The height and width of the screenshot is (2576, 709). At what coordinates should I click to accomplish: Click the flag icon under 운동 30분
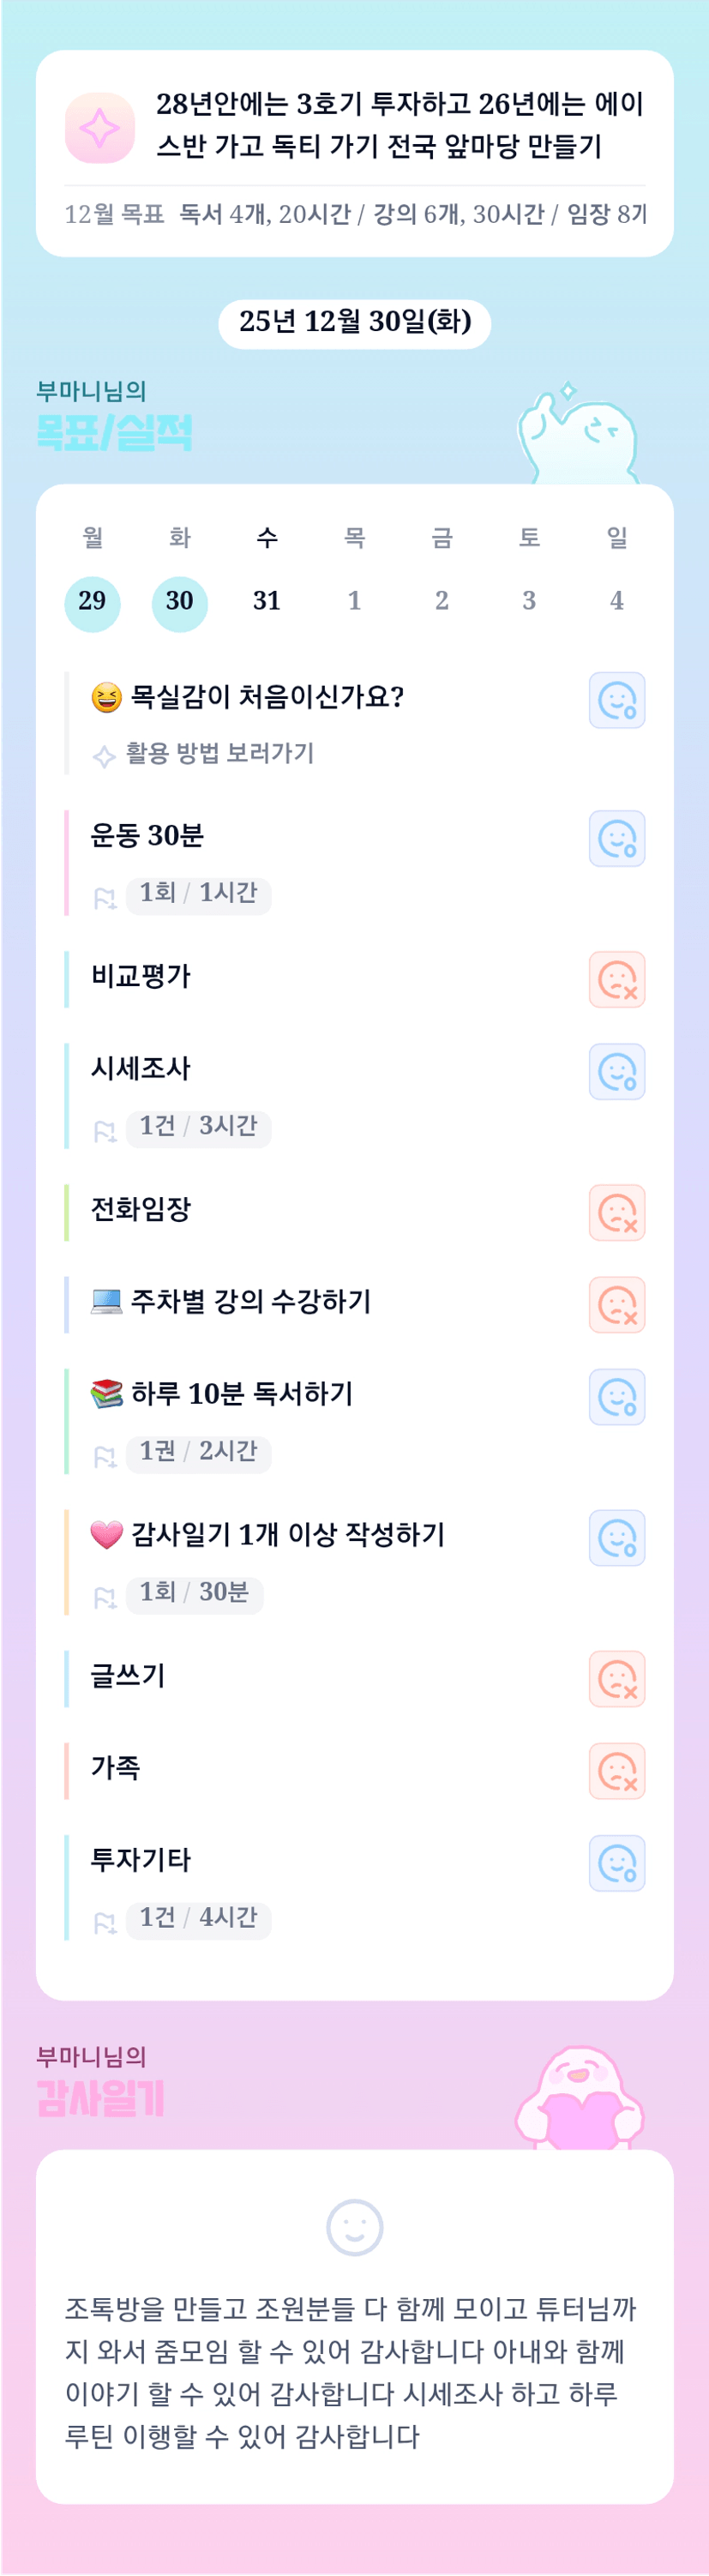104,898
